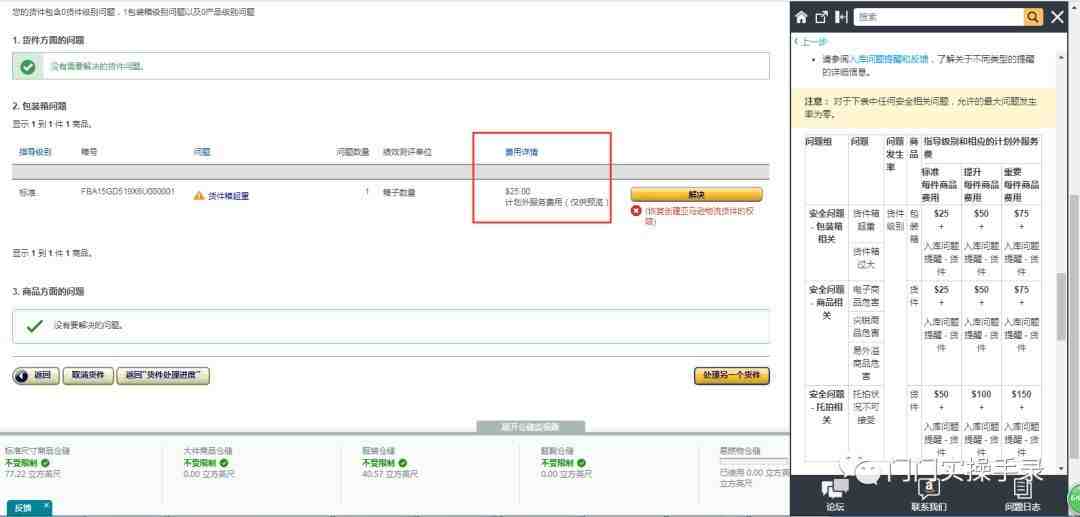
Task: Click the 取消货件 cancel shipment button
Action: (88, 375)
